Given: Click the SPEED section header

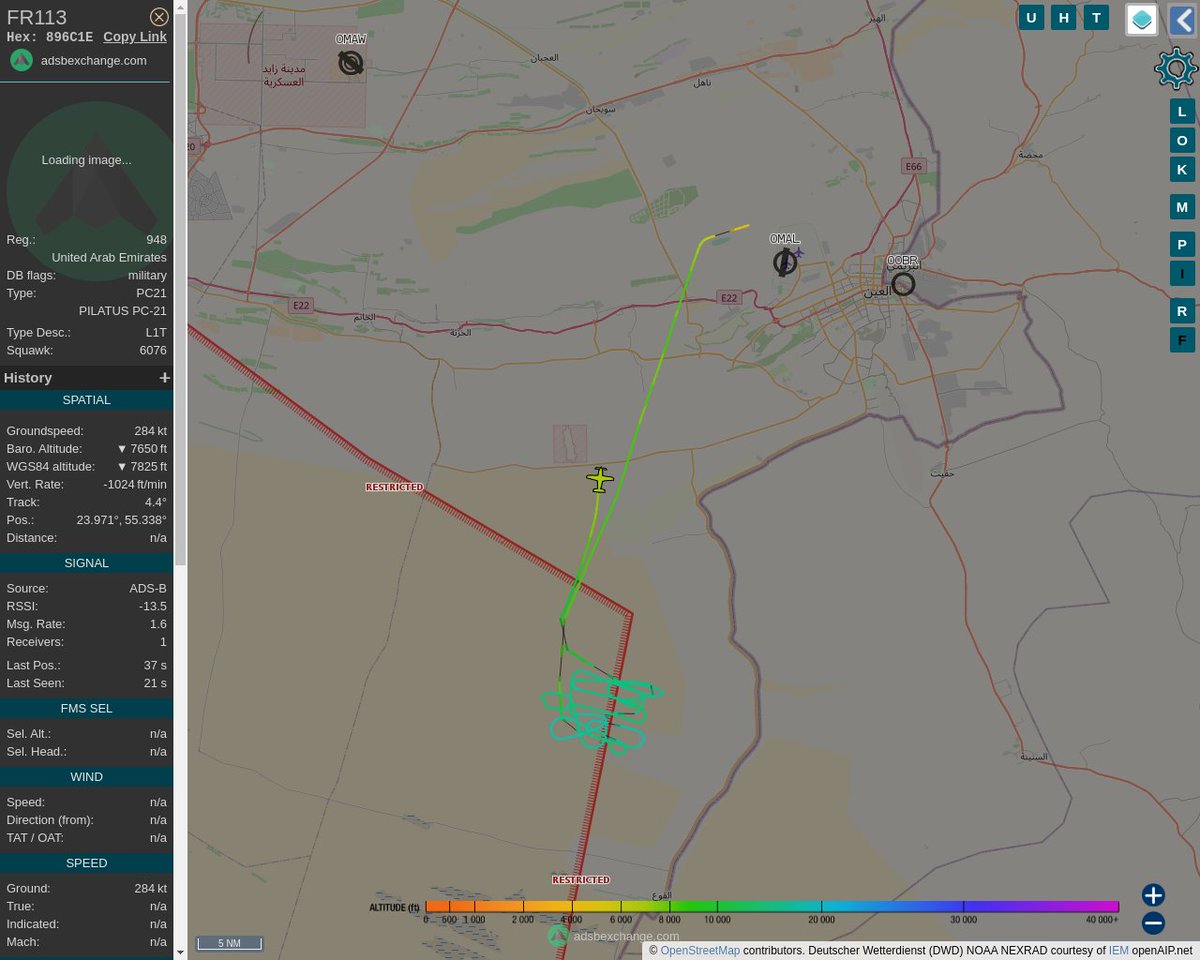Looking at the screenshot, I should (x=86, y=863).
